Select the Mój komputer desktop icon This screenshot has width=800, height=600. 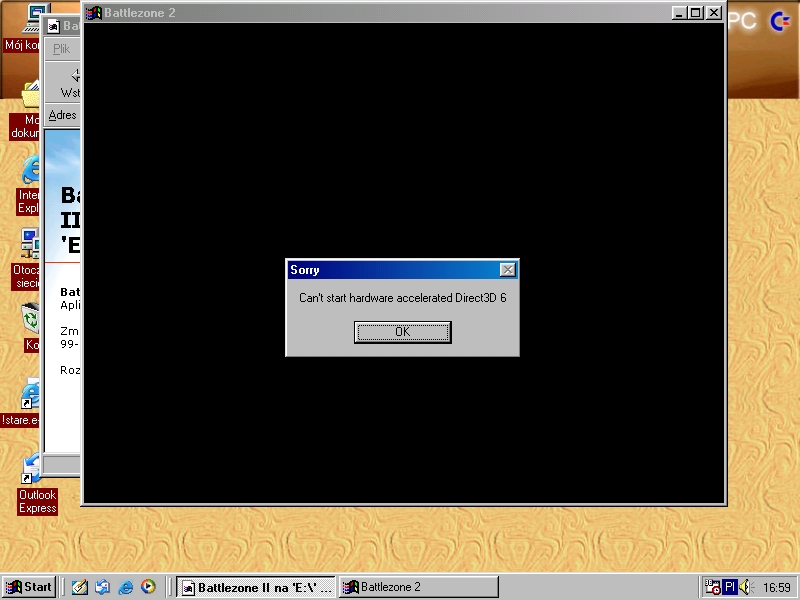pos(22,28)
